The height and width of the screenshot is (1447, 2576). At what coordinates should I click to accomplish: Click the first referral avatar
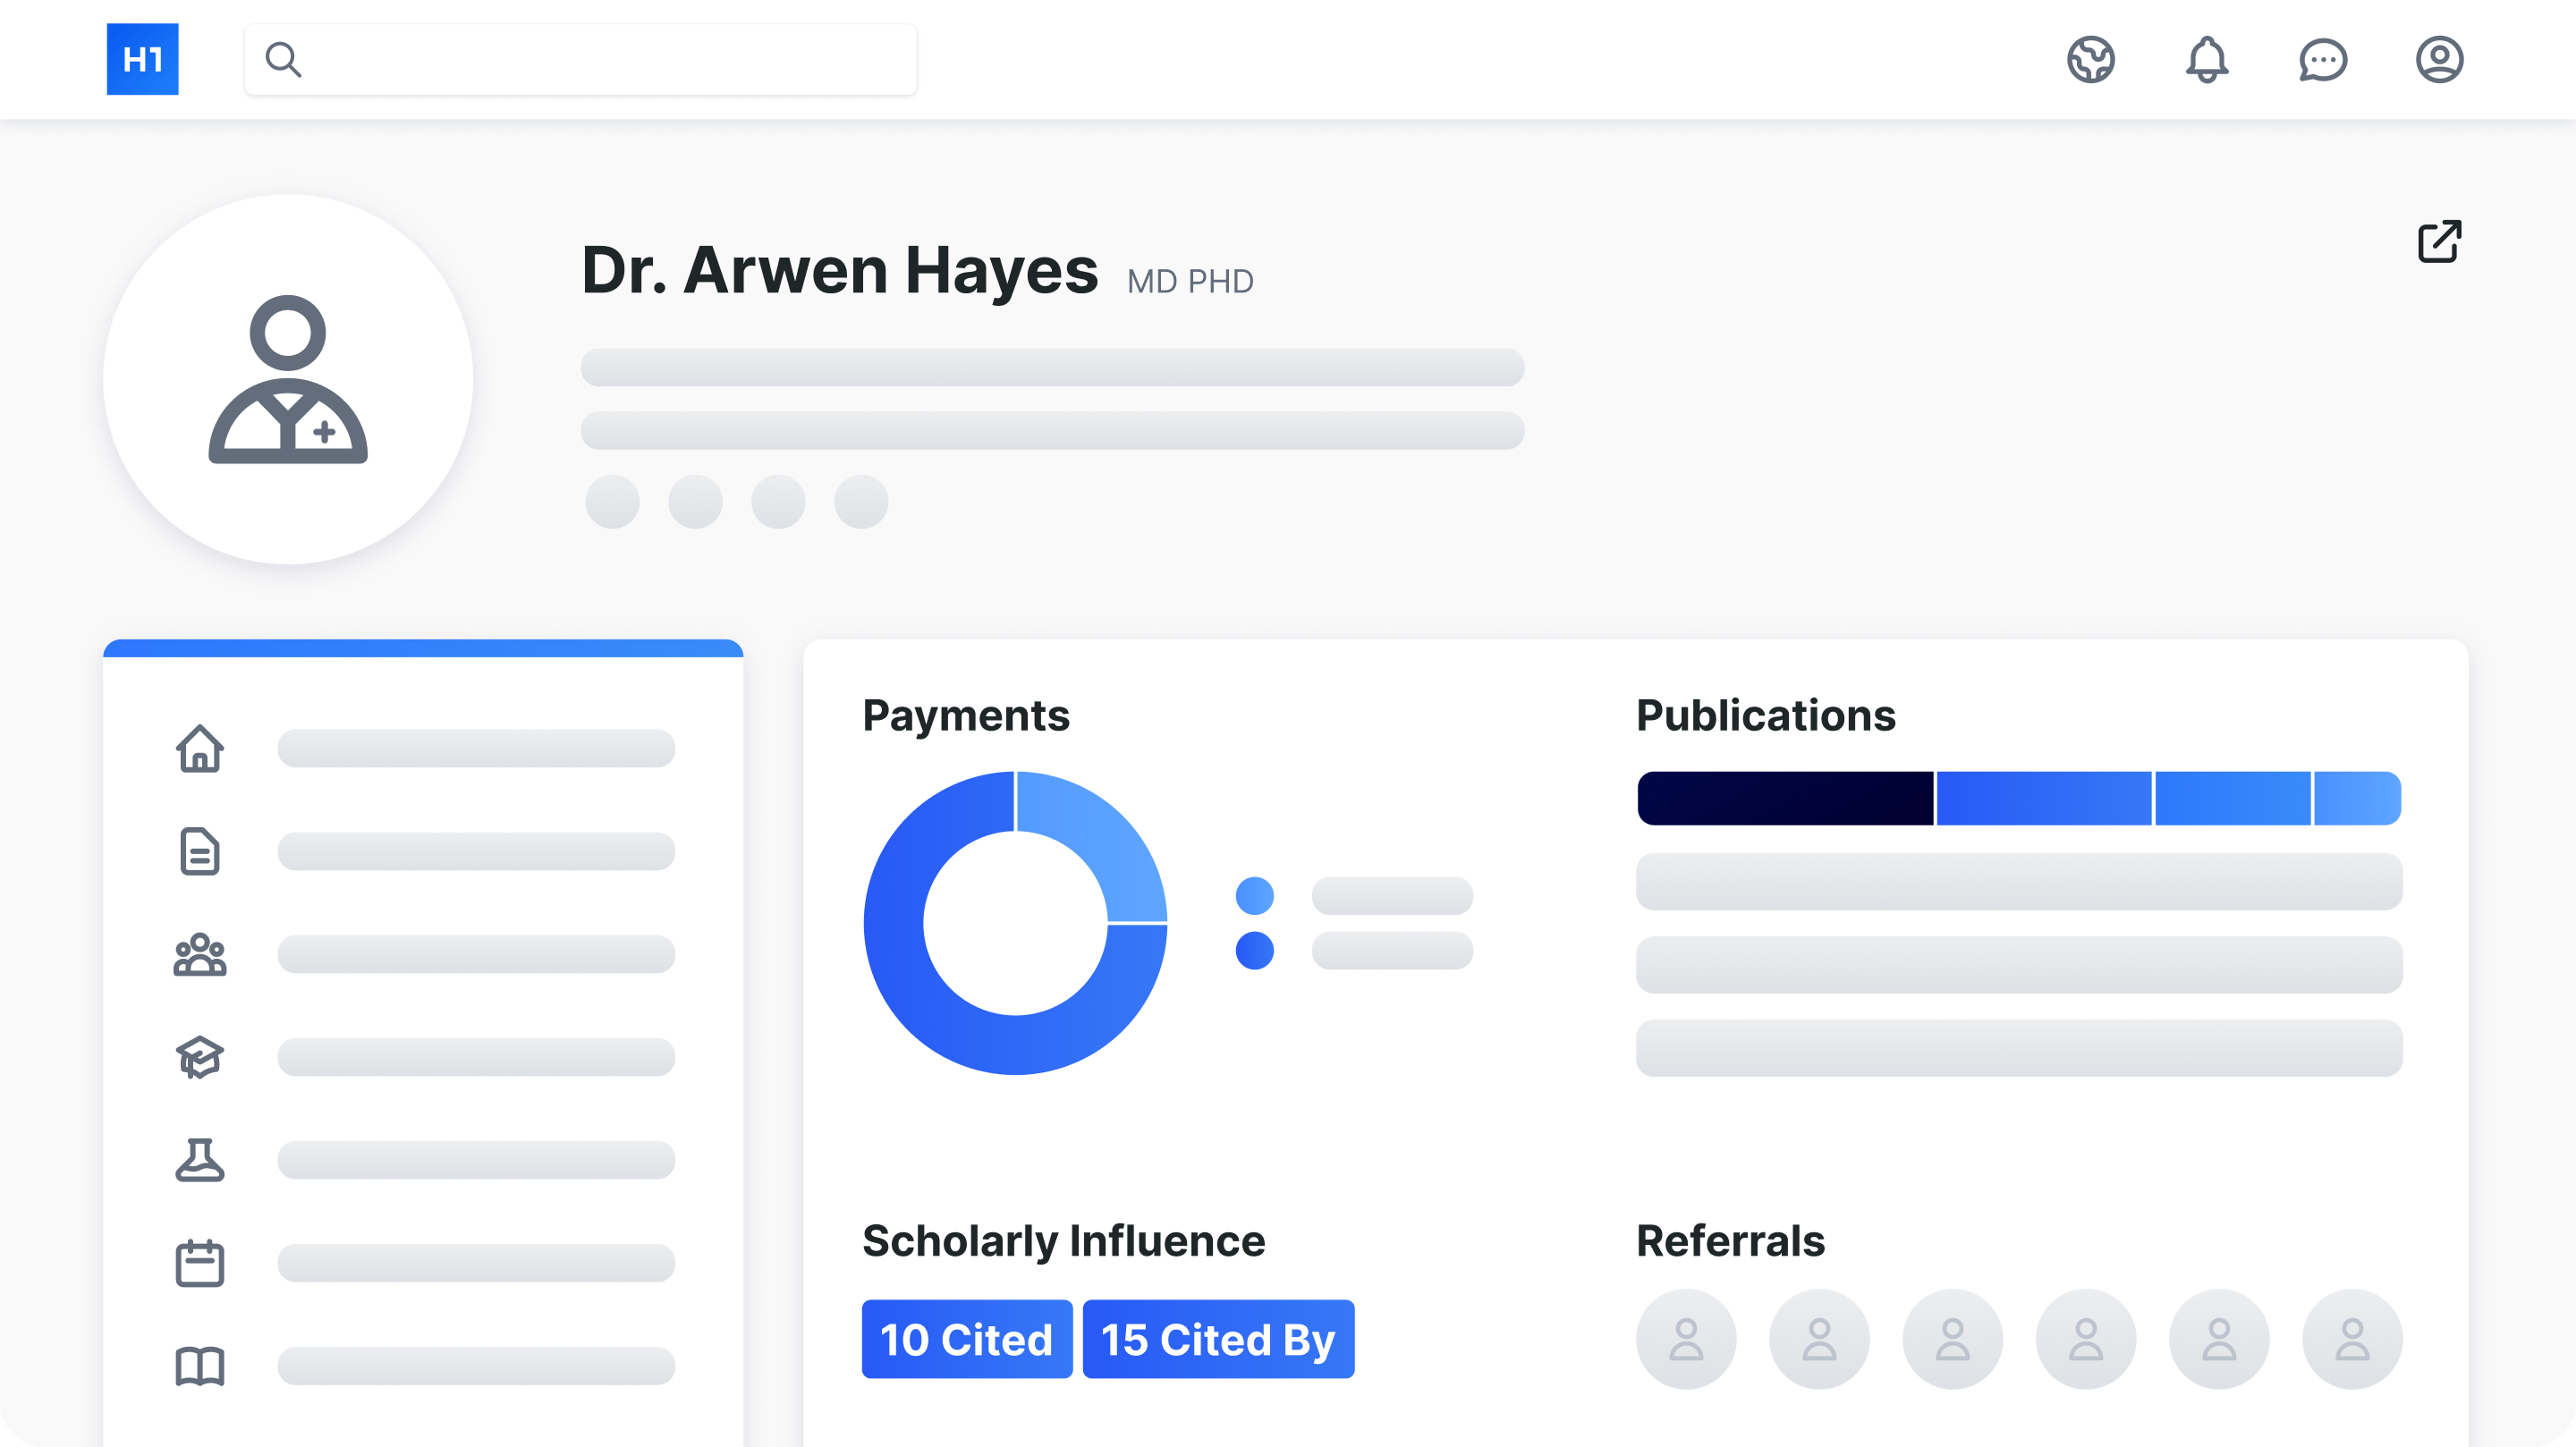point(1686,1339)
